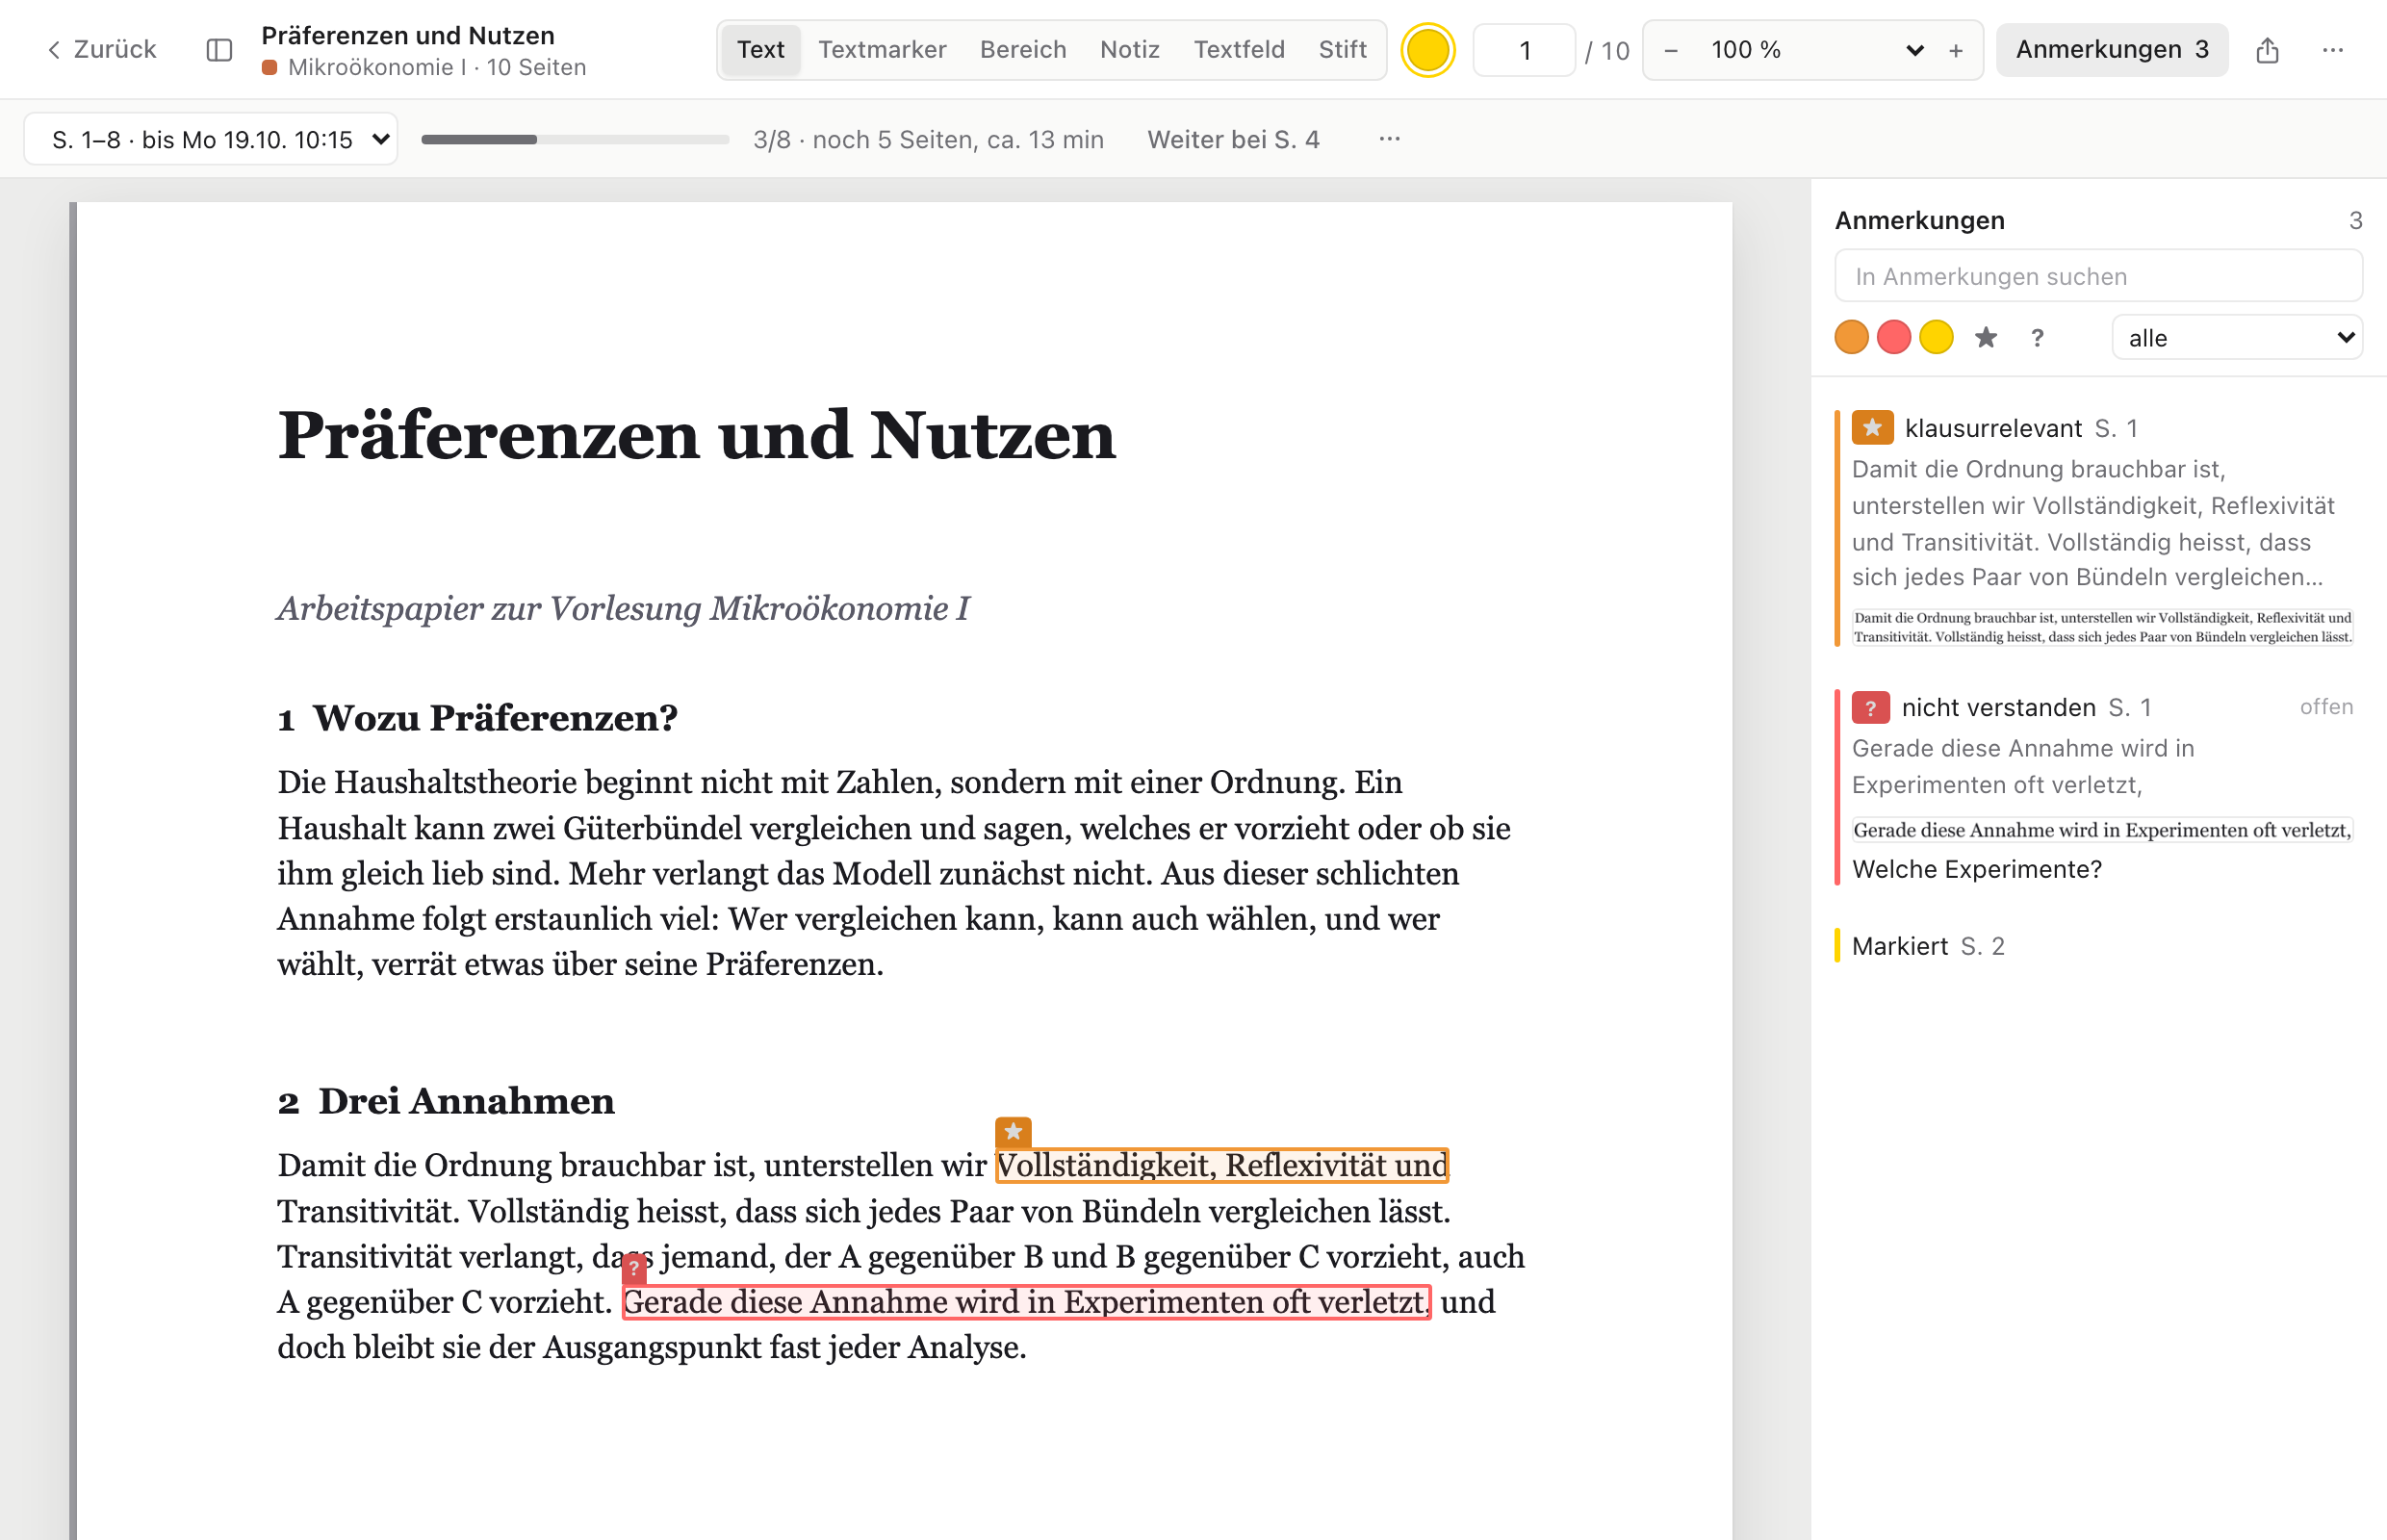Filter annotations by star tag

click(x=1985, y=338)
